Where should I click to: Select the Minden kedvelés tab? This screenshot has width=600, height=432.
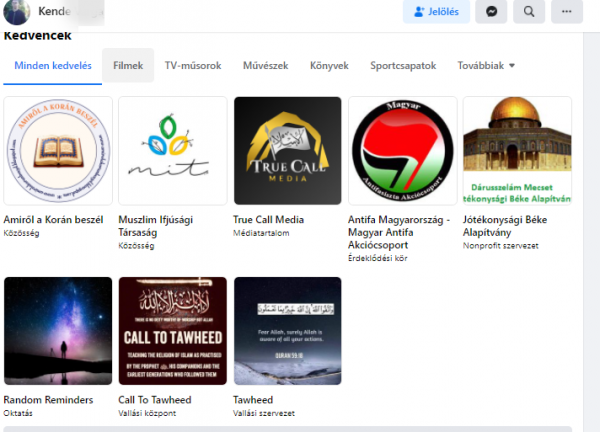(53, 65)
